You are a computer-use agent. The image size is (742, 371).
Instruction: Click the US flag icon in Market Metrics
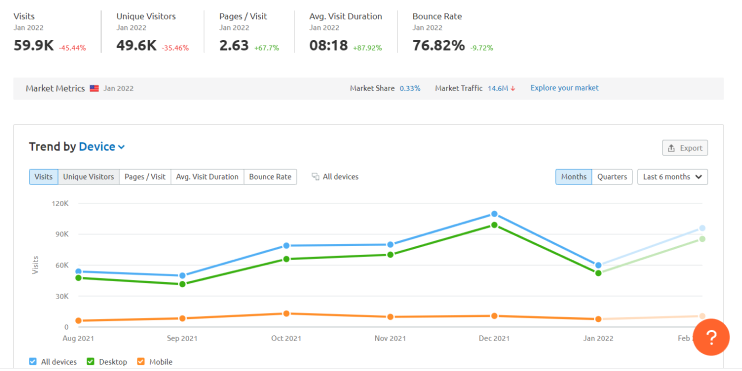[94, 88]
